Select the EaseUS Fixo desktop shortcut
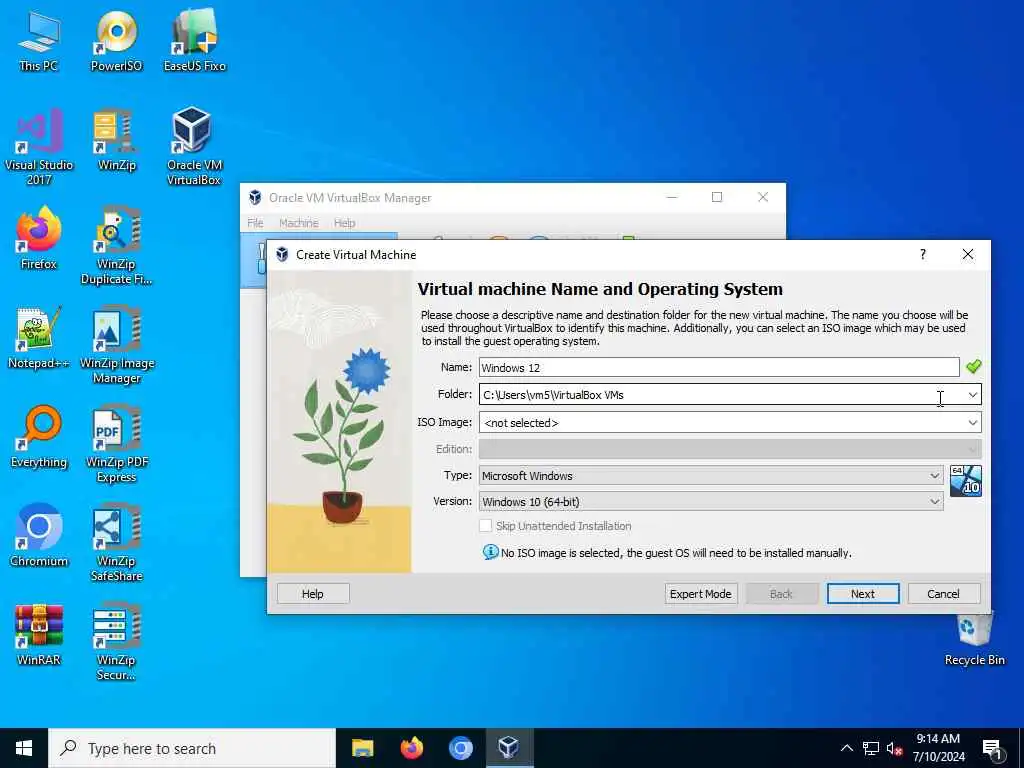Viewport: 1024px width, 768px height. click(x=195, y=40)
